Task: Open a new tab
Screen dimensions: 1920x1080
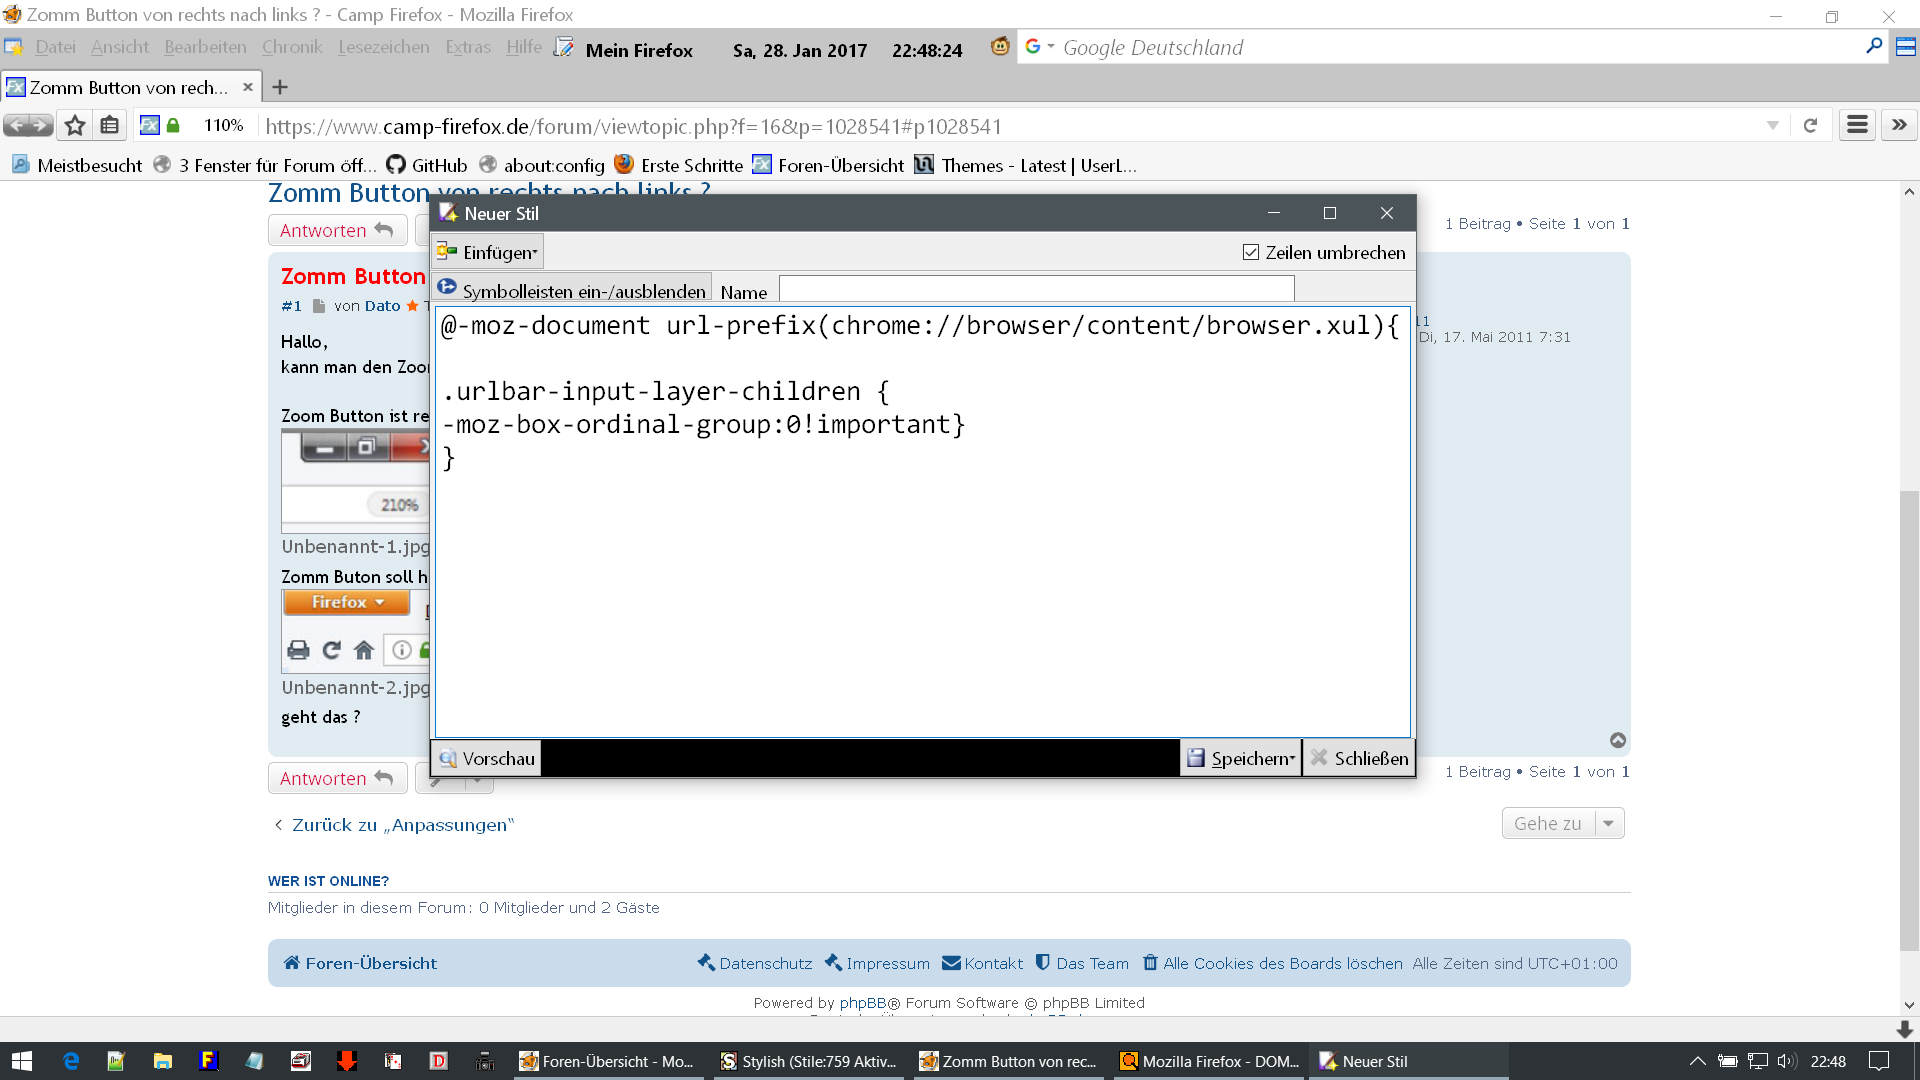Action: (x=280, y=87)
